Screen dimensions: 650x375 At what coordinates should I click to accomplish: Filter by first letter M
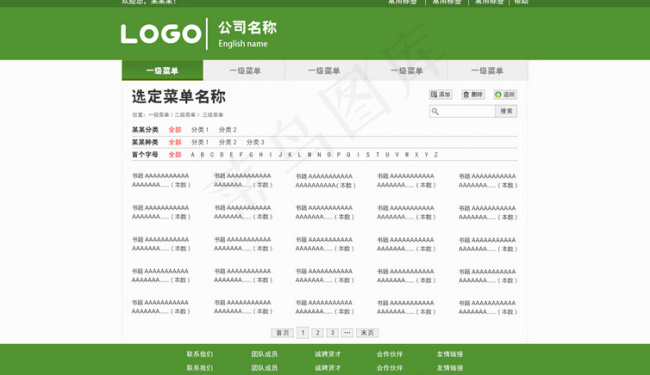point(309,155)
